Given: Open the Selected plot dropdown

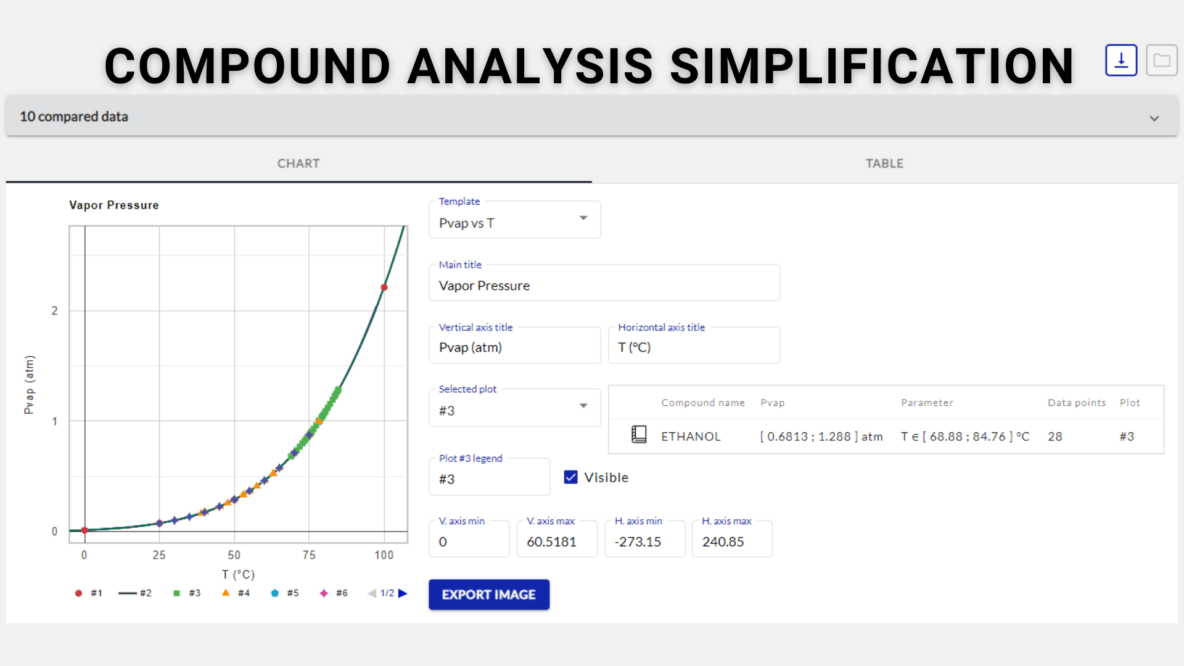Looking at the screenshot, I should (514, 407).
